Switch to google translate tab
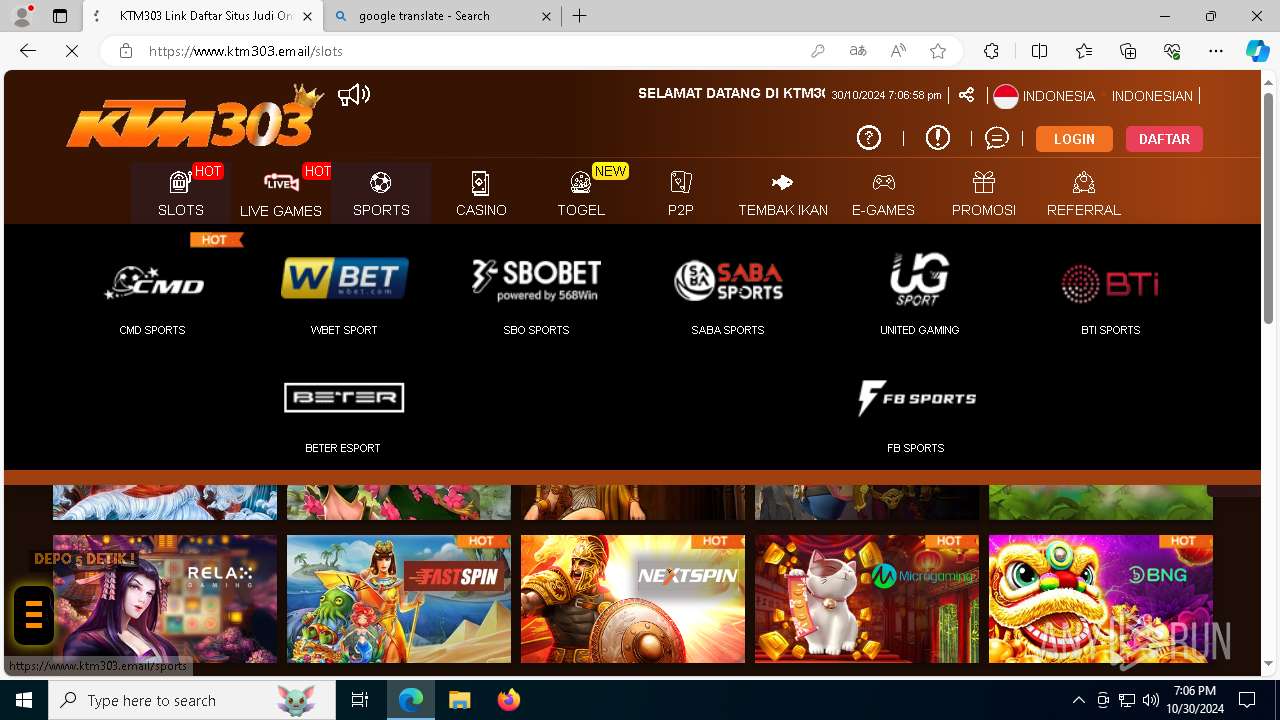This screenshot has height=720, width=1280. pyautogui.click(x=444, y=16)
